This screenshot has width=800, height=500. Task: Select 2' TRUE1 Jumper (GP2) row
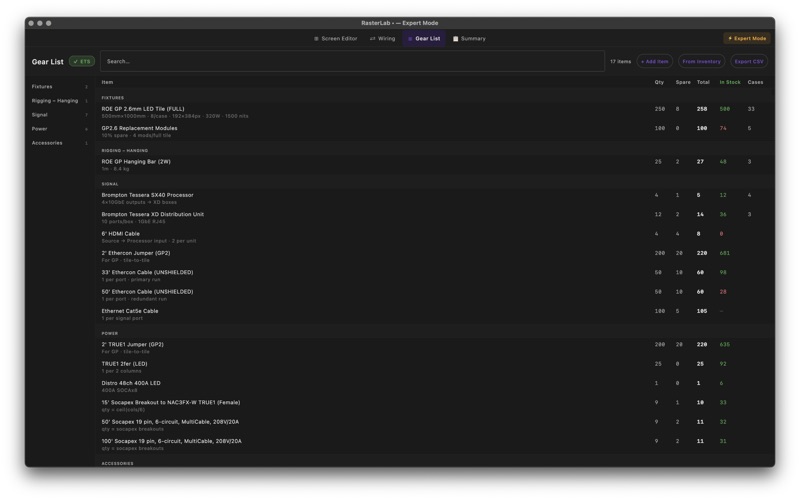tap(435, 348)
